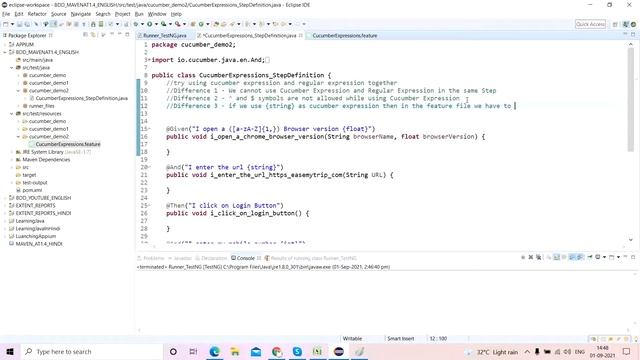Image resolution: width=640 pixels, height=360 pixels.
Task: Click Remove All Terminated Launches in Console
Action: [539, 257]
